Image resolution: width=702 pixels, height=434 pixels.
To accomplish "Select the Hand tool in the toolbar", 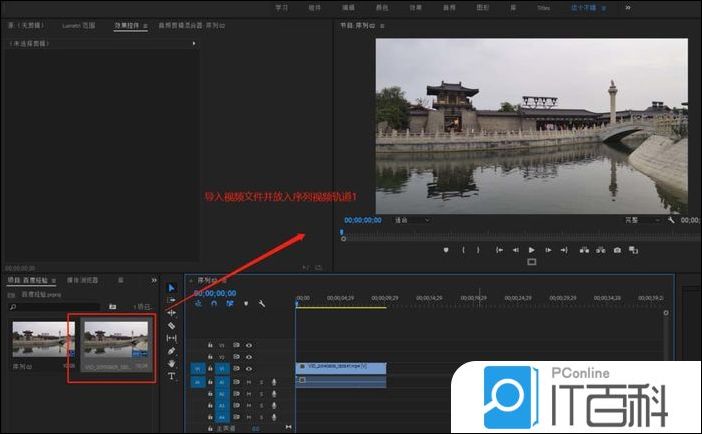I will 171,364.
